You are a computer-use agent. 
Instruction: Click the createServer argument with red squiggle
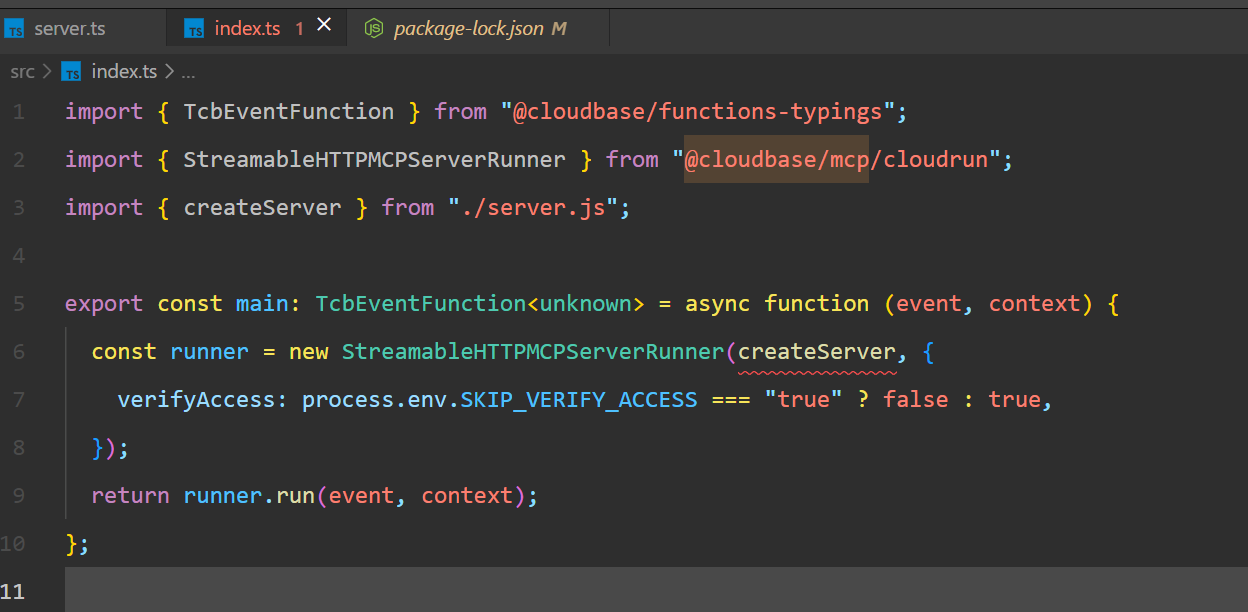(x=816, y=352)
